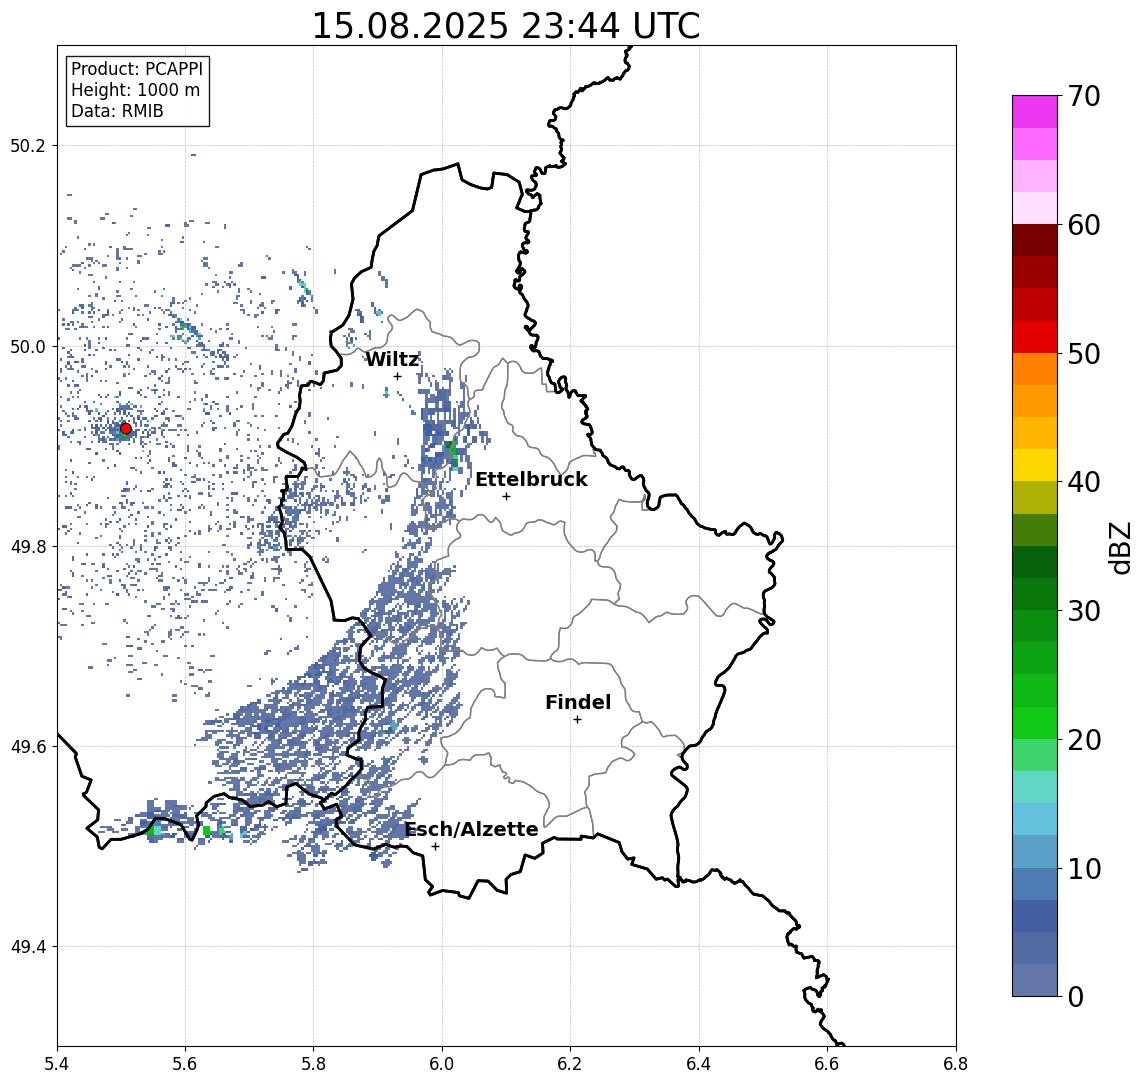The image size is (1145, 1084).
Task: Click the 'Height: 1000 m' legend line
Action: [x=135, y=90]
